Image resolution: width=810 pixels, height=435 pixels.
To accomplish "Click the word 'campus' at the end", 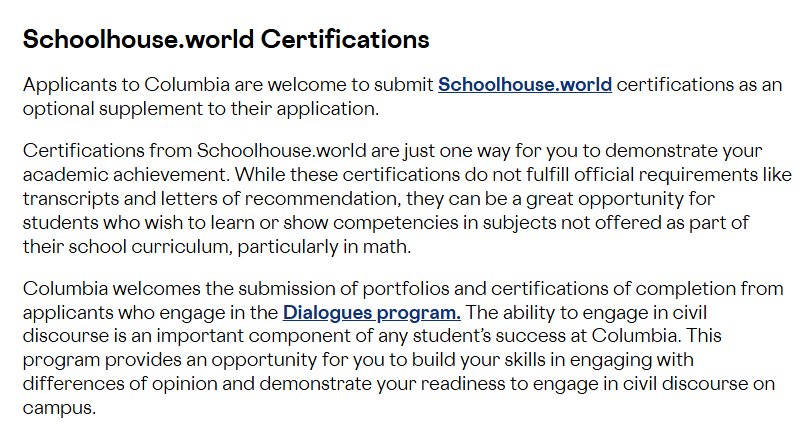I will [x=57, y=408].
